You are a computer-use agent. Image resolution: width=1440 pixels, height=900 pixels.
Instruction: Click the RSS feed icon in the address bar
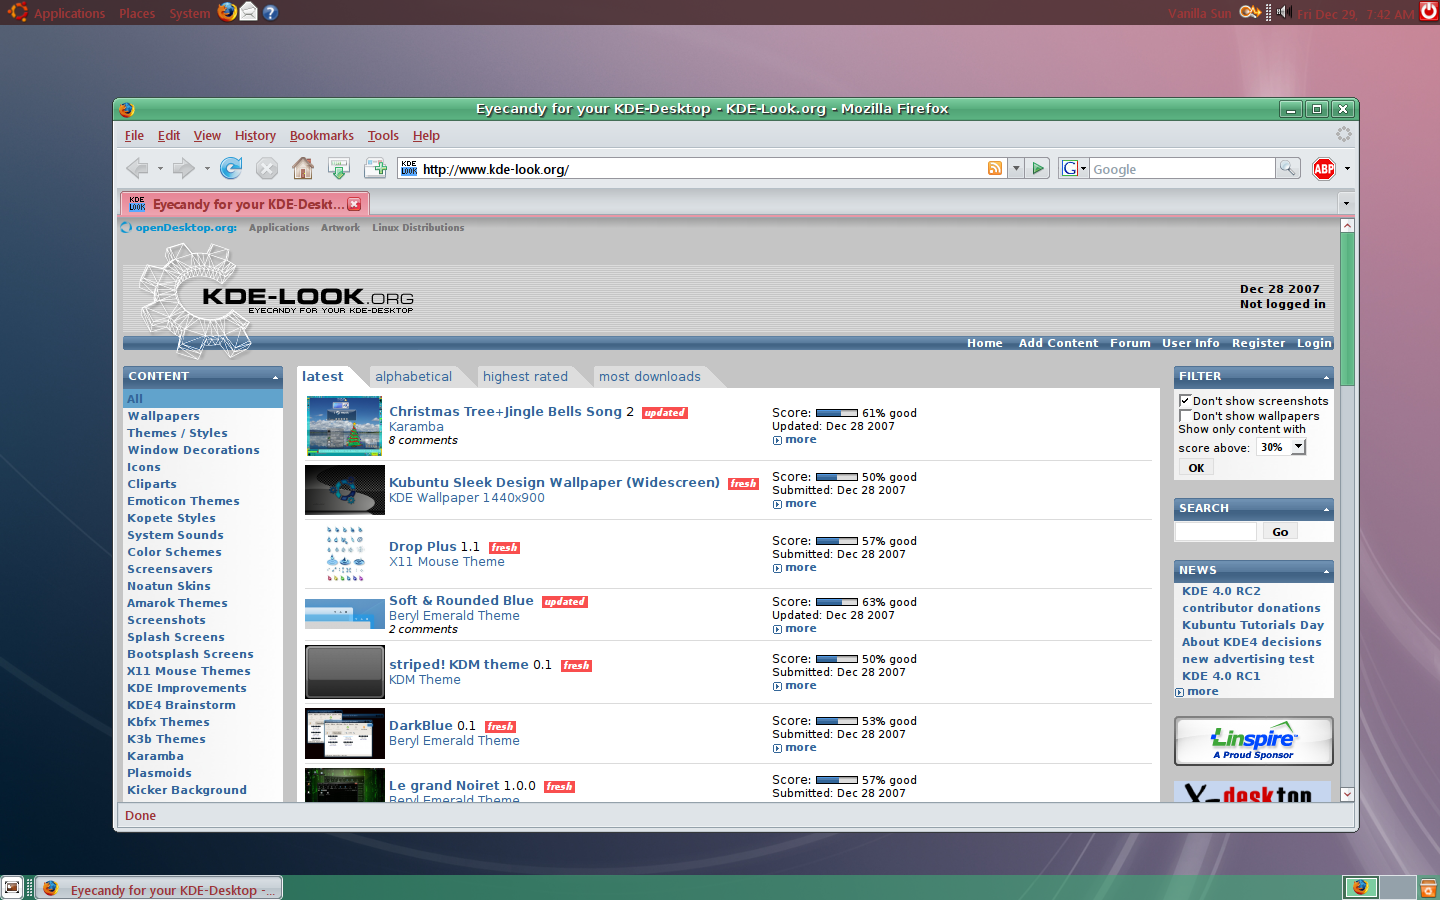pos(995,168)
